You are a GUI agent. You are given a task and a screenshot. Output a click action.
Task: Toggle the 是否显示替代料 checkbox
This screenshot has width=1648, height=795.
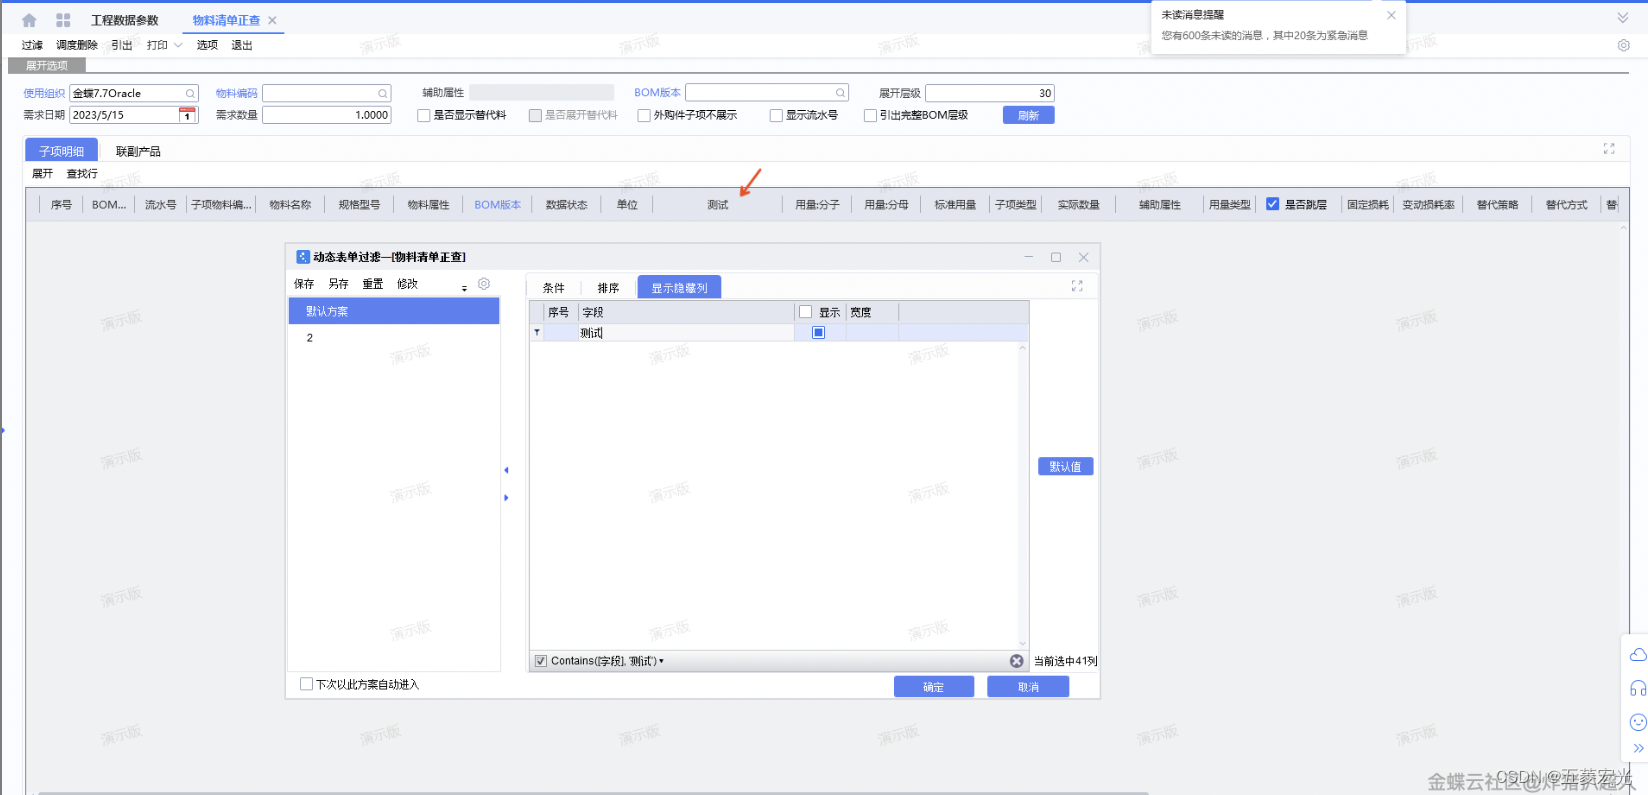424,116
